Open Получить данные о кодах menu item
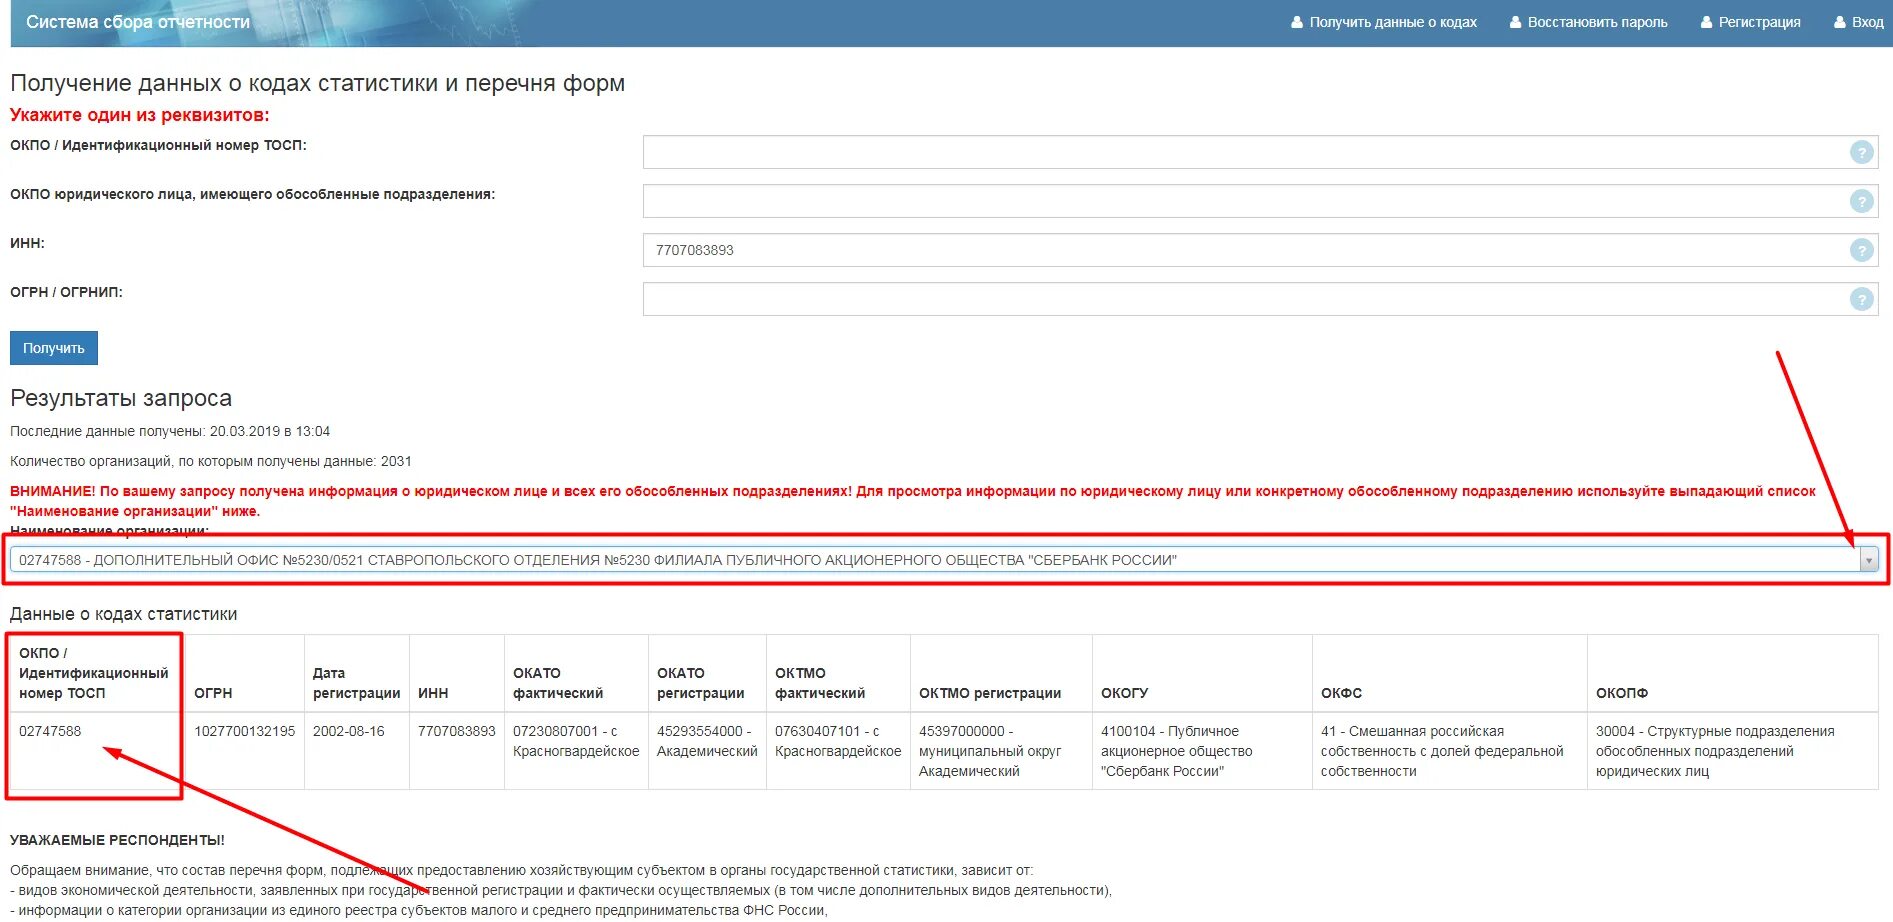 (x=1384, y=22)
